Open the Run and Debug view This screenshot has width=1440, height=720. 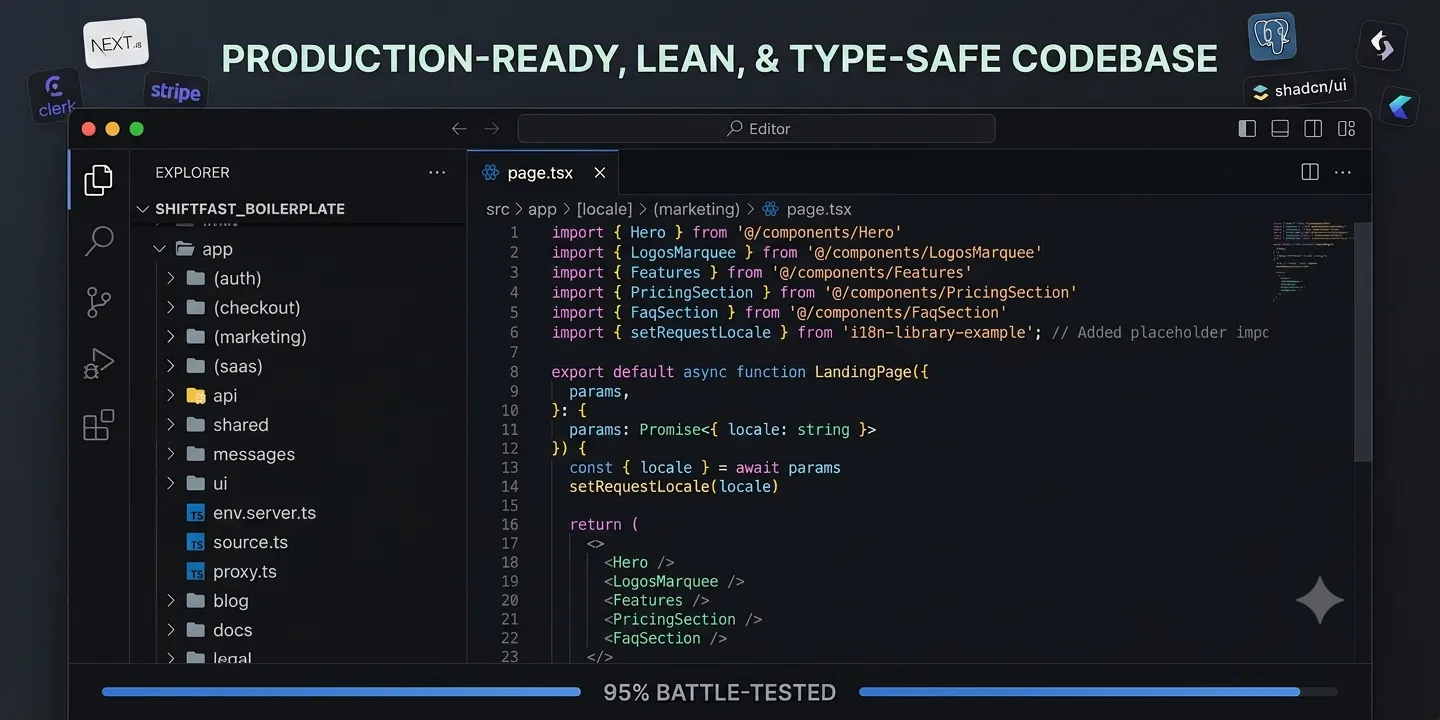(x=98, y=364)
